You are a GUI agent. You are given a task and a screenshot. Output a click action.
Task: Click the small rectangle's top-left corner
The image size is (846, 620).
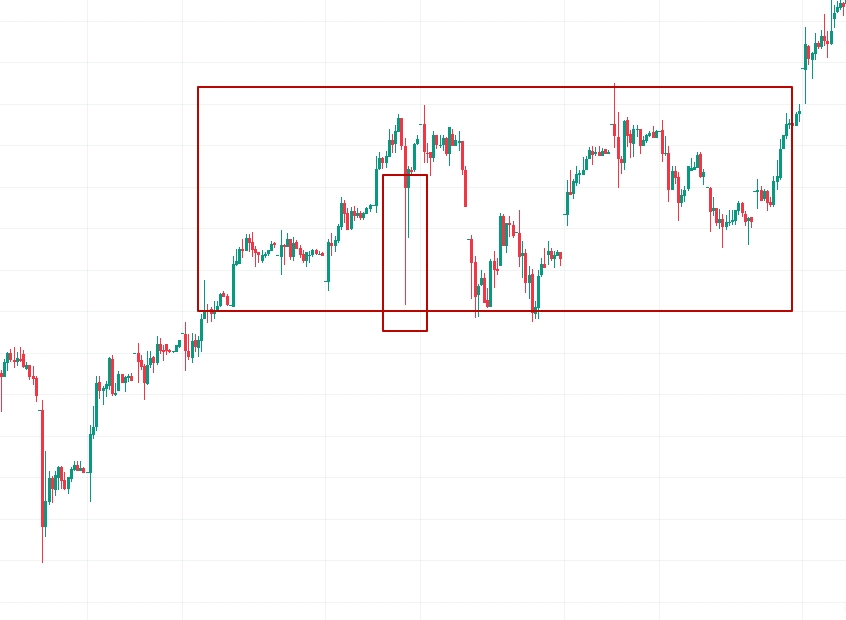[x=383, y=175]
